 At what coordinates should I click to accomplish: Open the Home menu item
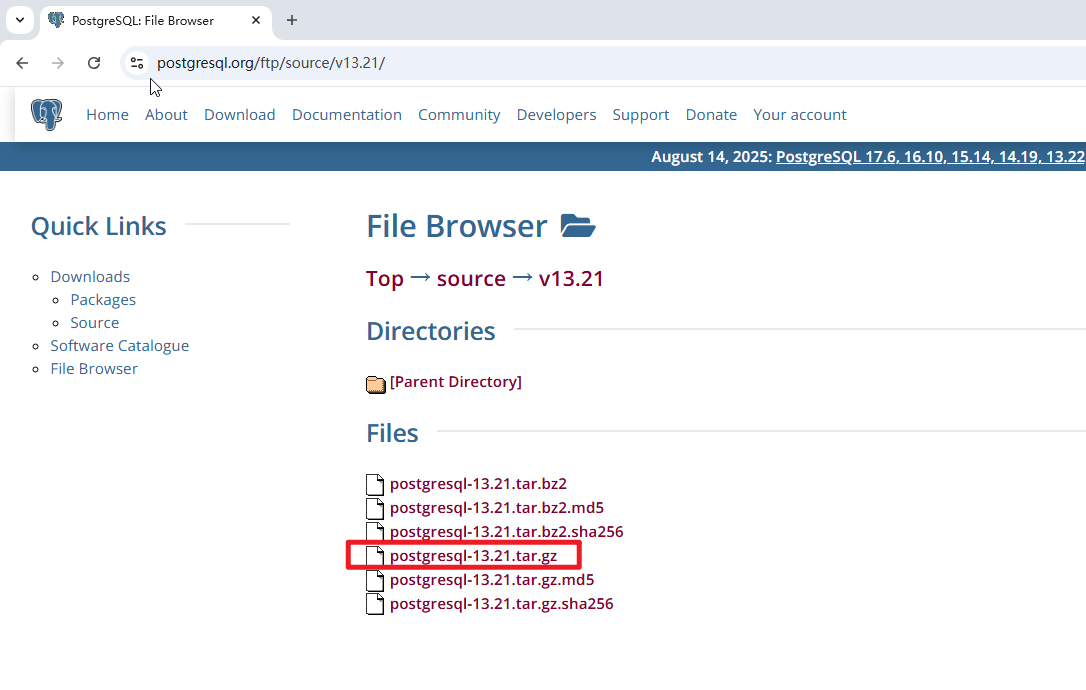[x=107, y=115]
